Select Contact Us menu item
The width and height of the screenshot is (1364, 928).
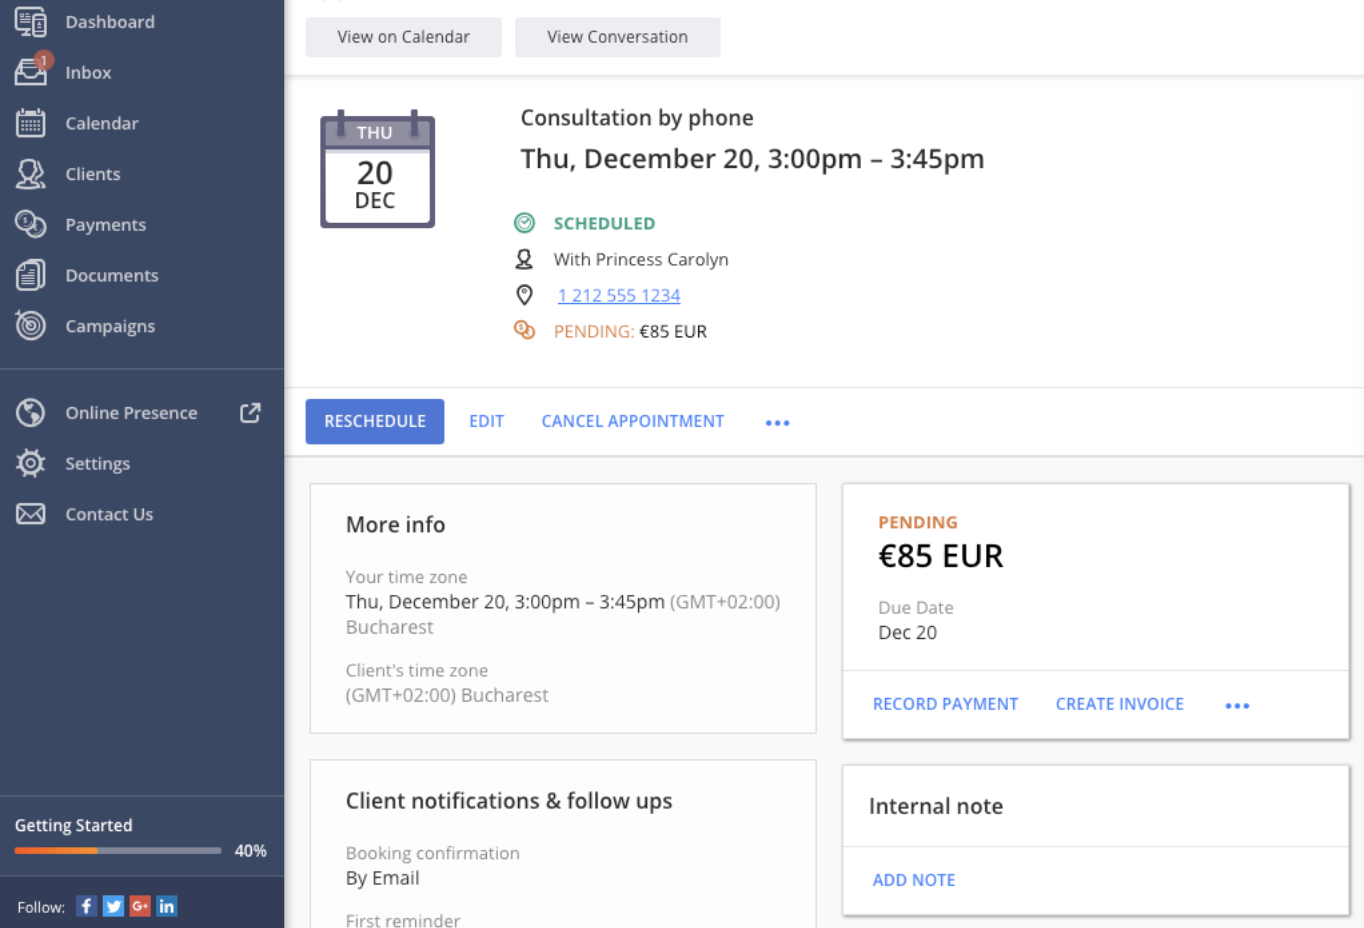pos(109,514)
